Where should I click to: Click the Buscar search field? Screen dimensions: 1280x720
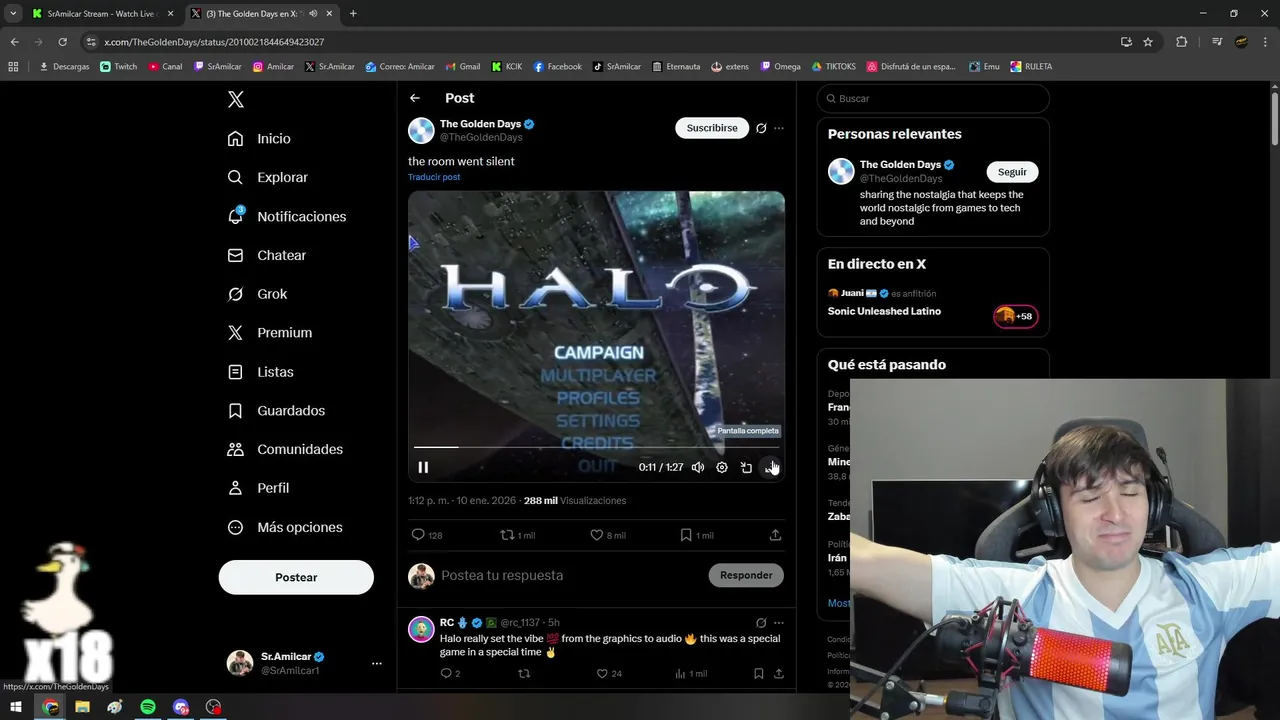pyautogui.click(x=933, y=99)
